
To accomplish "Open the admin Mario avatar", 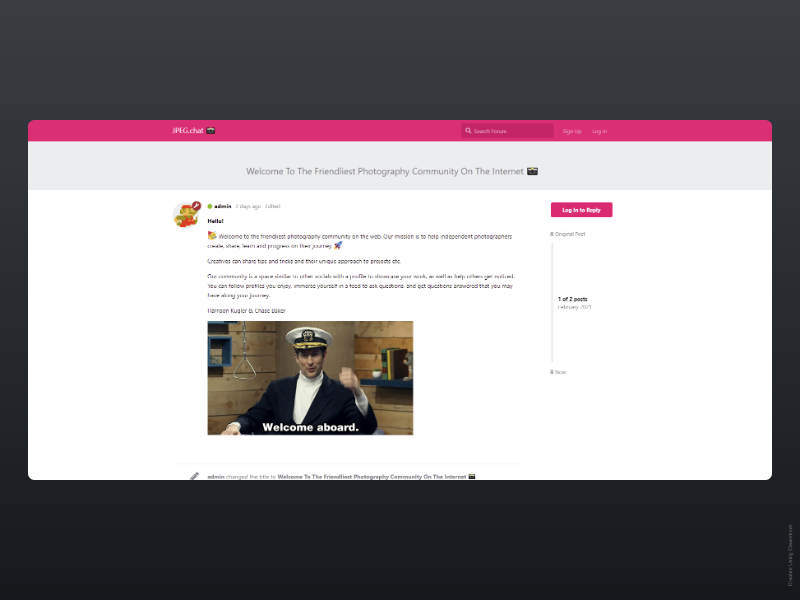I will coord(186,215).
